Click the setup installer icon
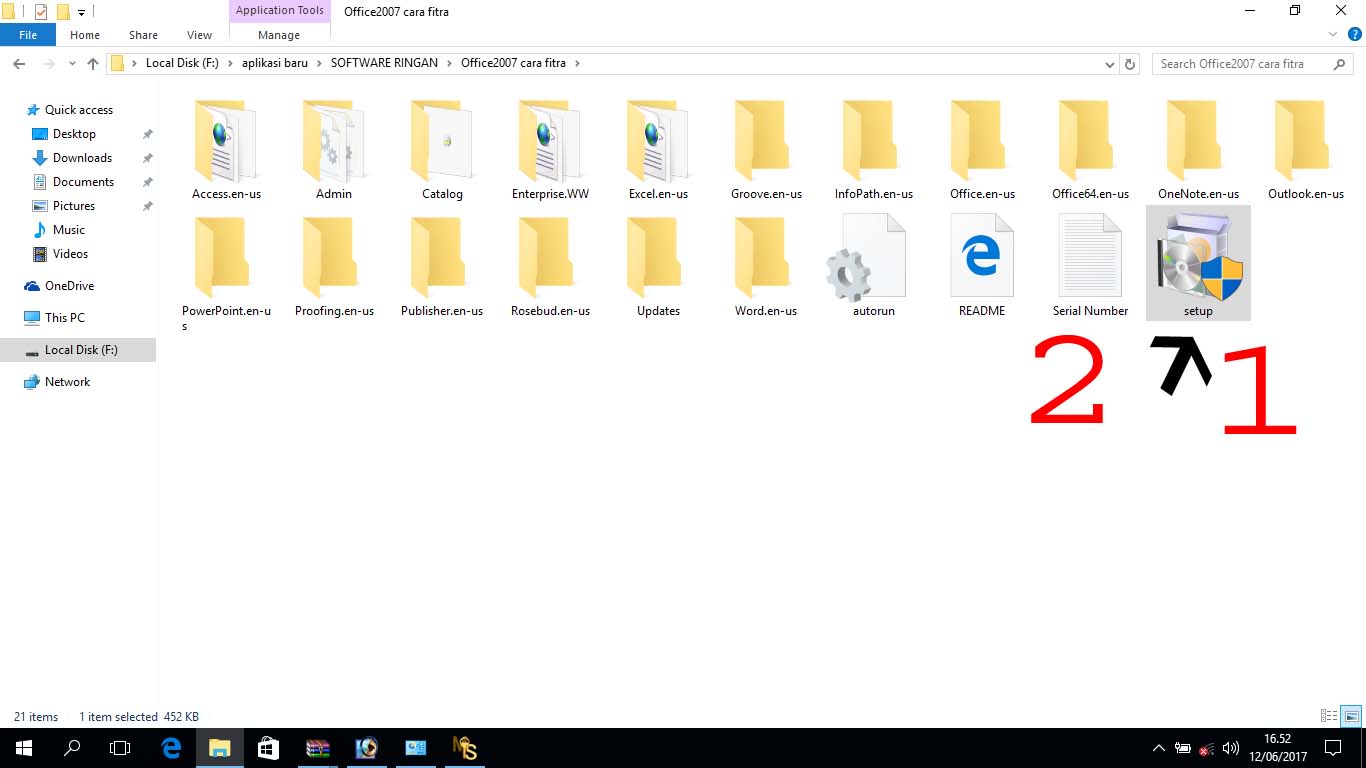Image resolution: width=1366 pixels, height=768 pixels. (1198, 263)
